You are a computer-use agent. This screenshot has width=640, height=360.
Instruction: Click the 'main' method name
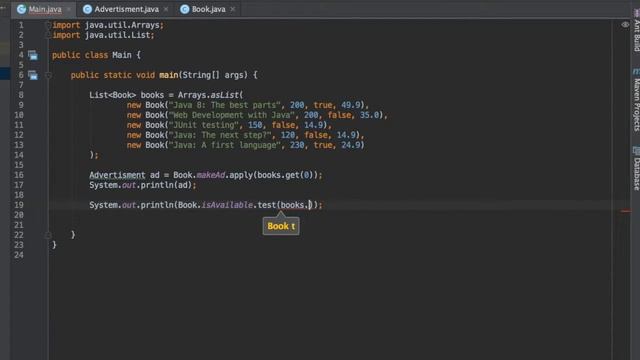click(x=169, y=75)
